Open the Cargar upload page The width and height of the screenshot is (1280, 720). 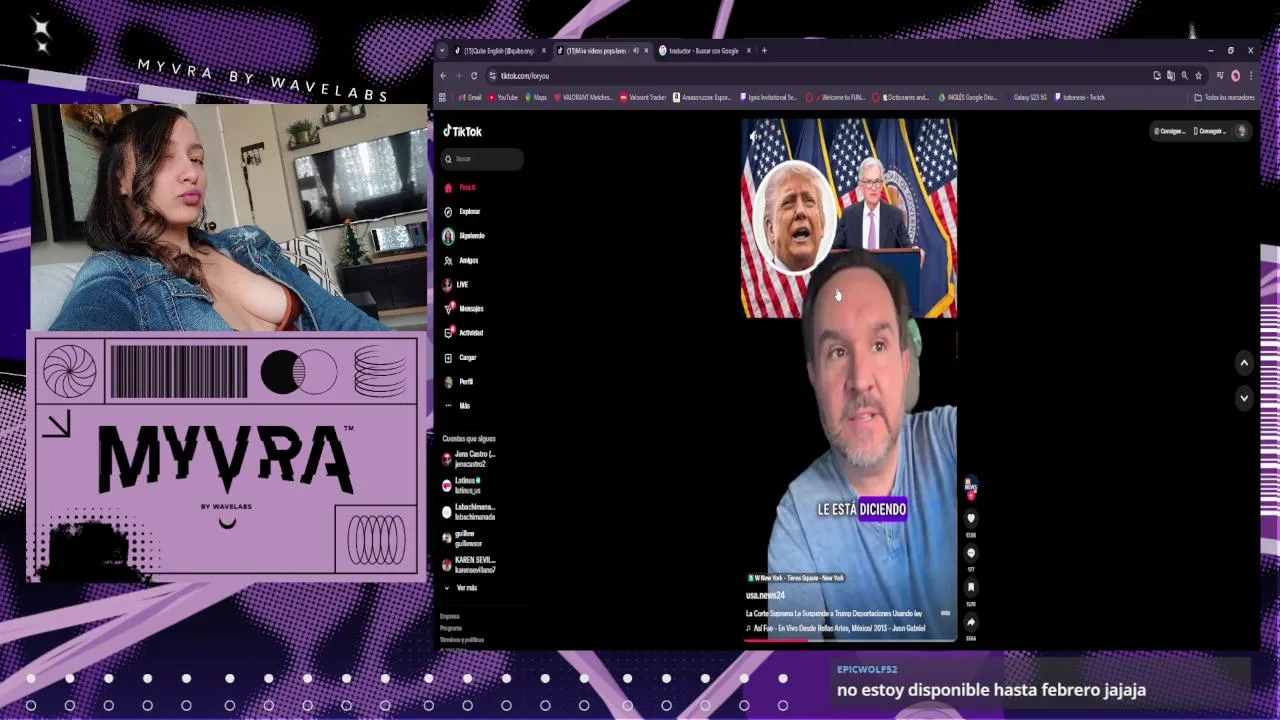461,357
